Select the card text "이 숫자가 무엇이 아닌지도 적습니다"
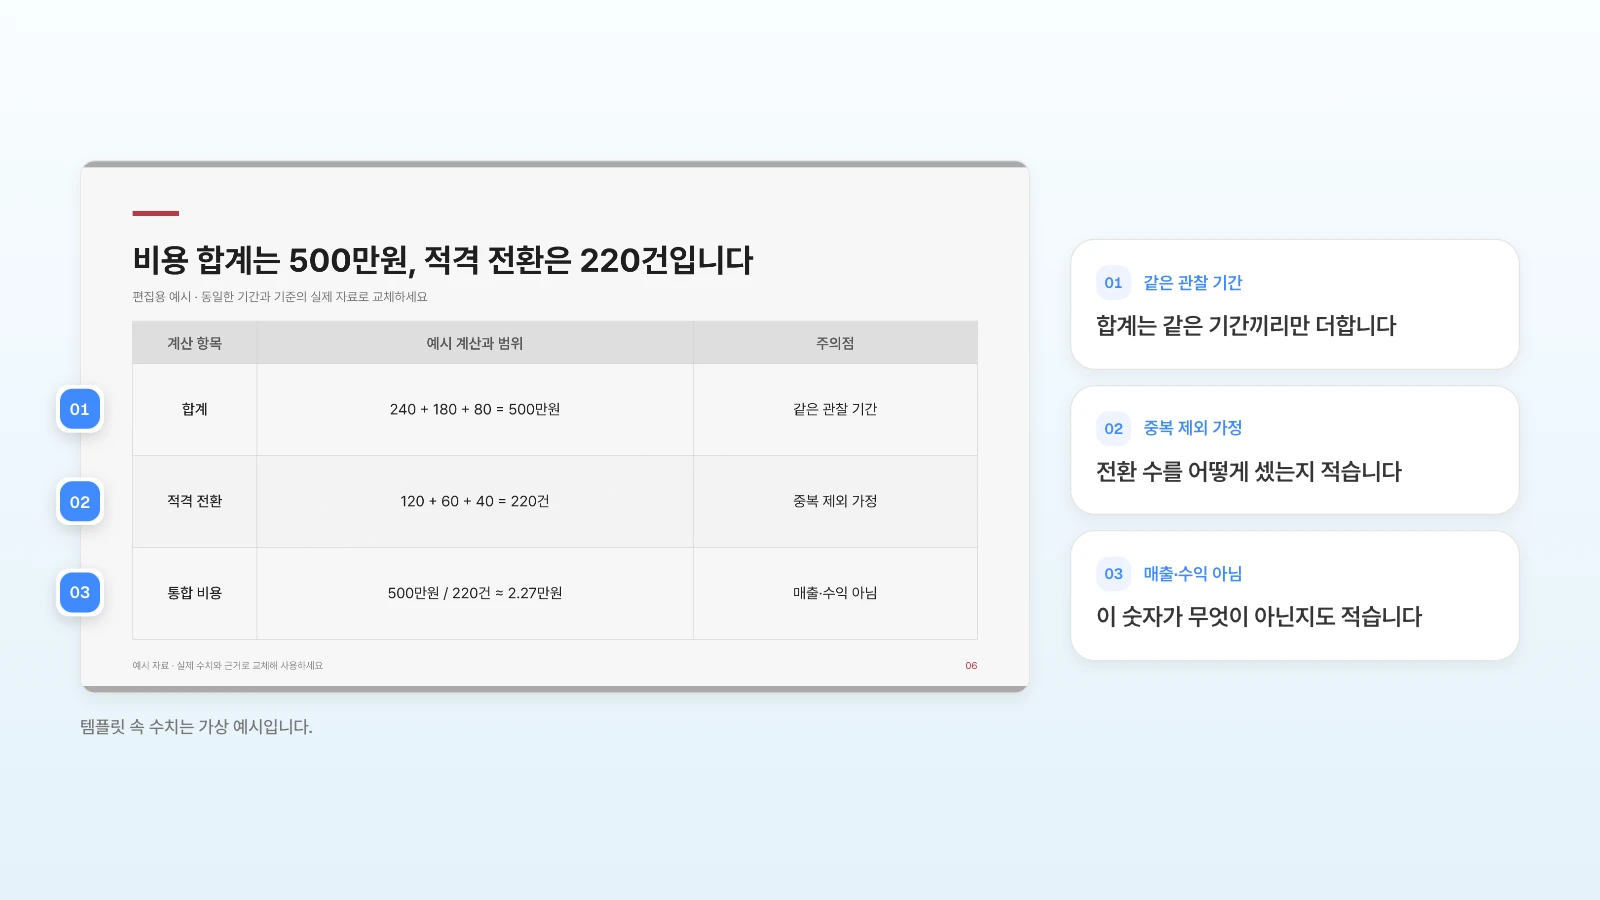Image resolution: width=1600 pixels, height=900 pixels. (x=1259, y=617)
